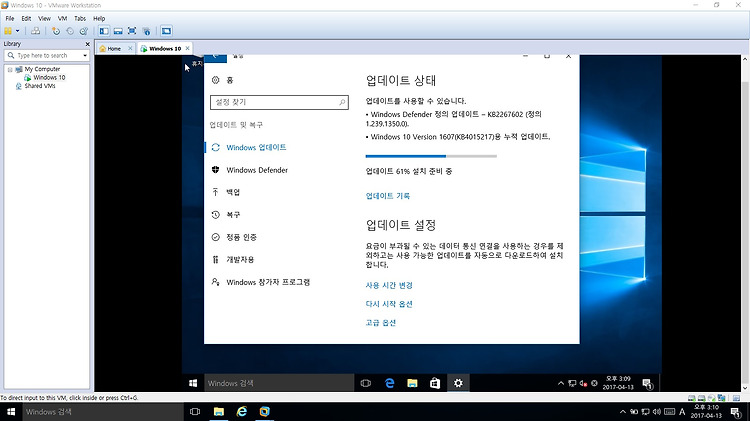Launch Edge from the guest taskbar
Viewport: 750px width, 421px height.
coord(389,383)
